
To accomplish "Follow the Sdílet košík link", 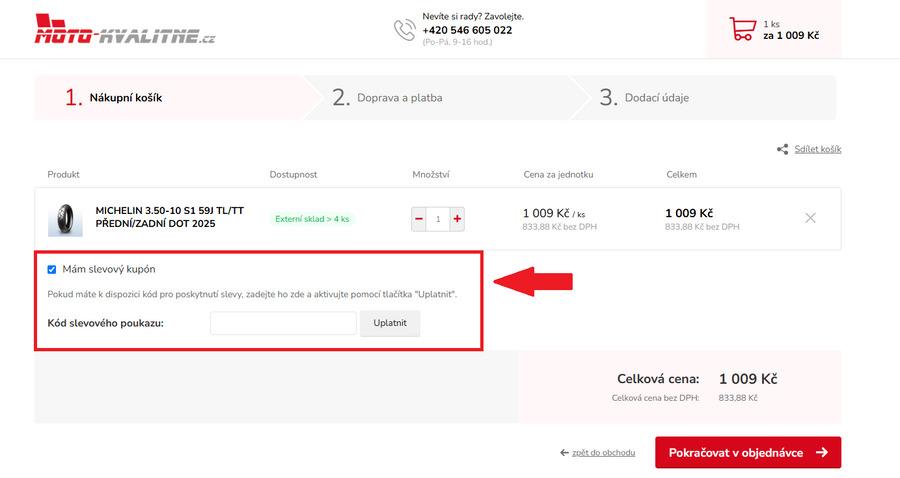I will tap(817, 149).
